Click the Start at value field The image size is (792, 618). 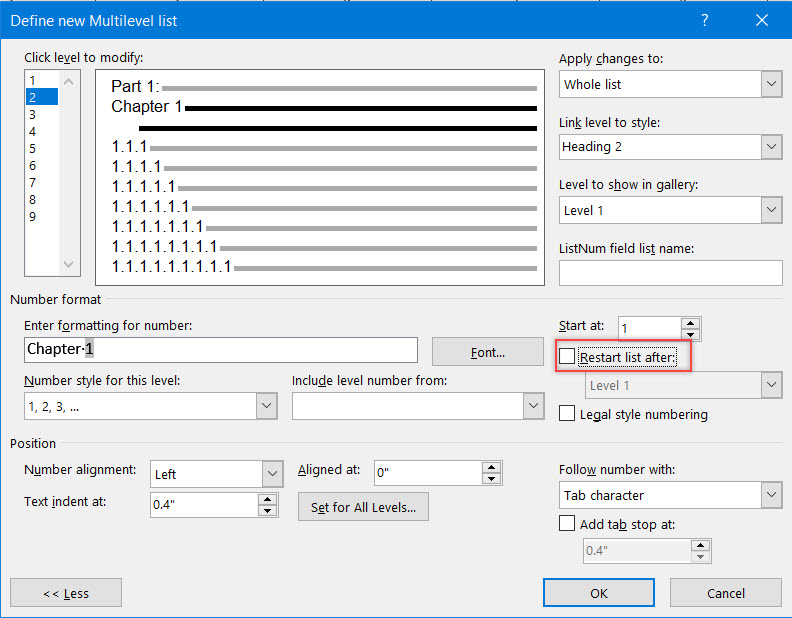tap(649, 329)
